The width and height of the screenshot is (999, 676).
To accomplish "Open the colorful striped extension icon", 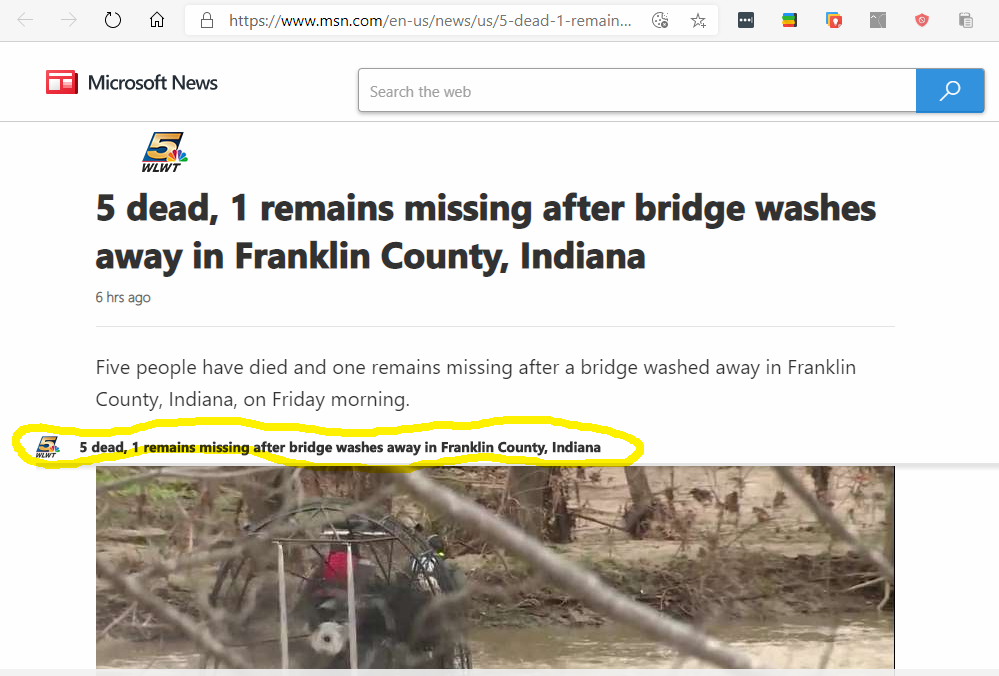I will click(789, 20).
